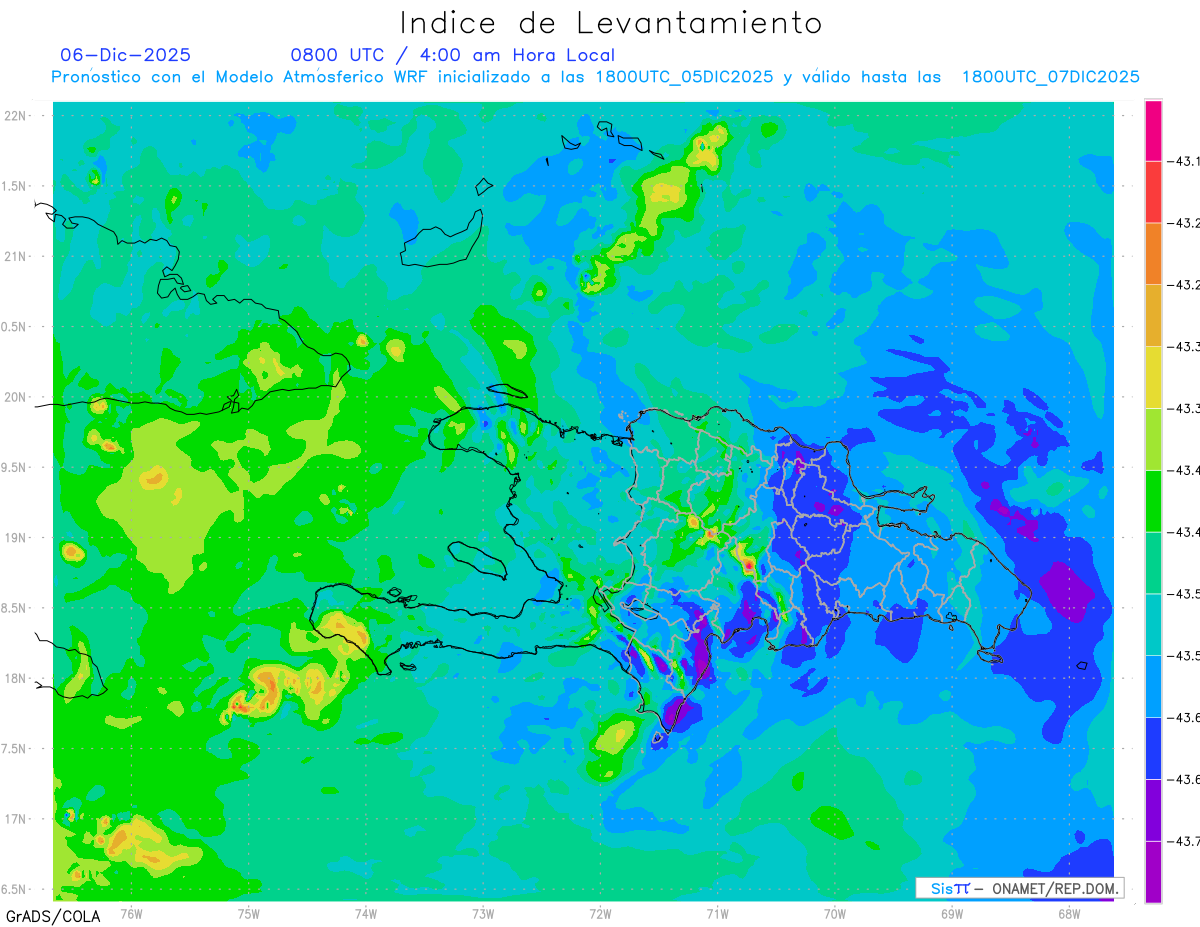Click the '1800UTC_07DIC2025' valid-until time

[x=1051, y=77]
